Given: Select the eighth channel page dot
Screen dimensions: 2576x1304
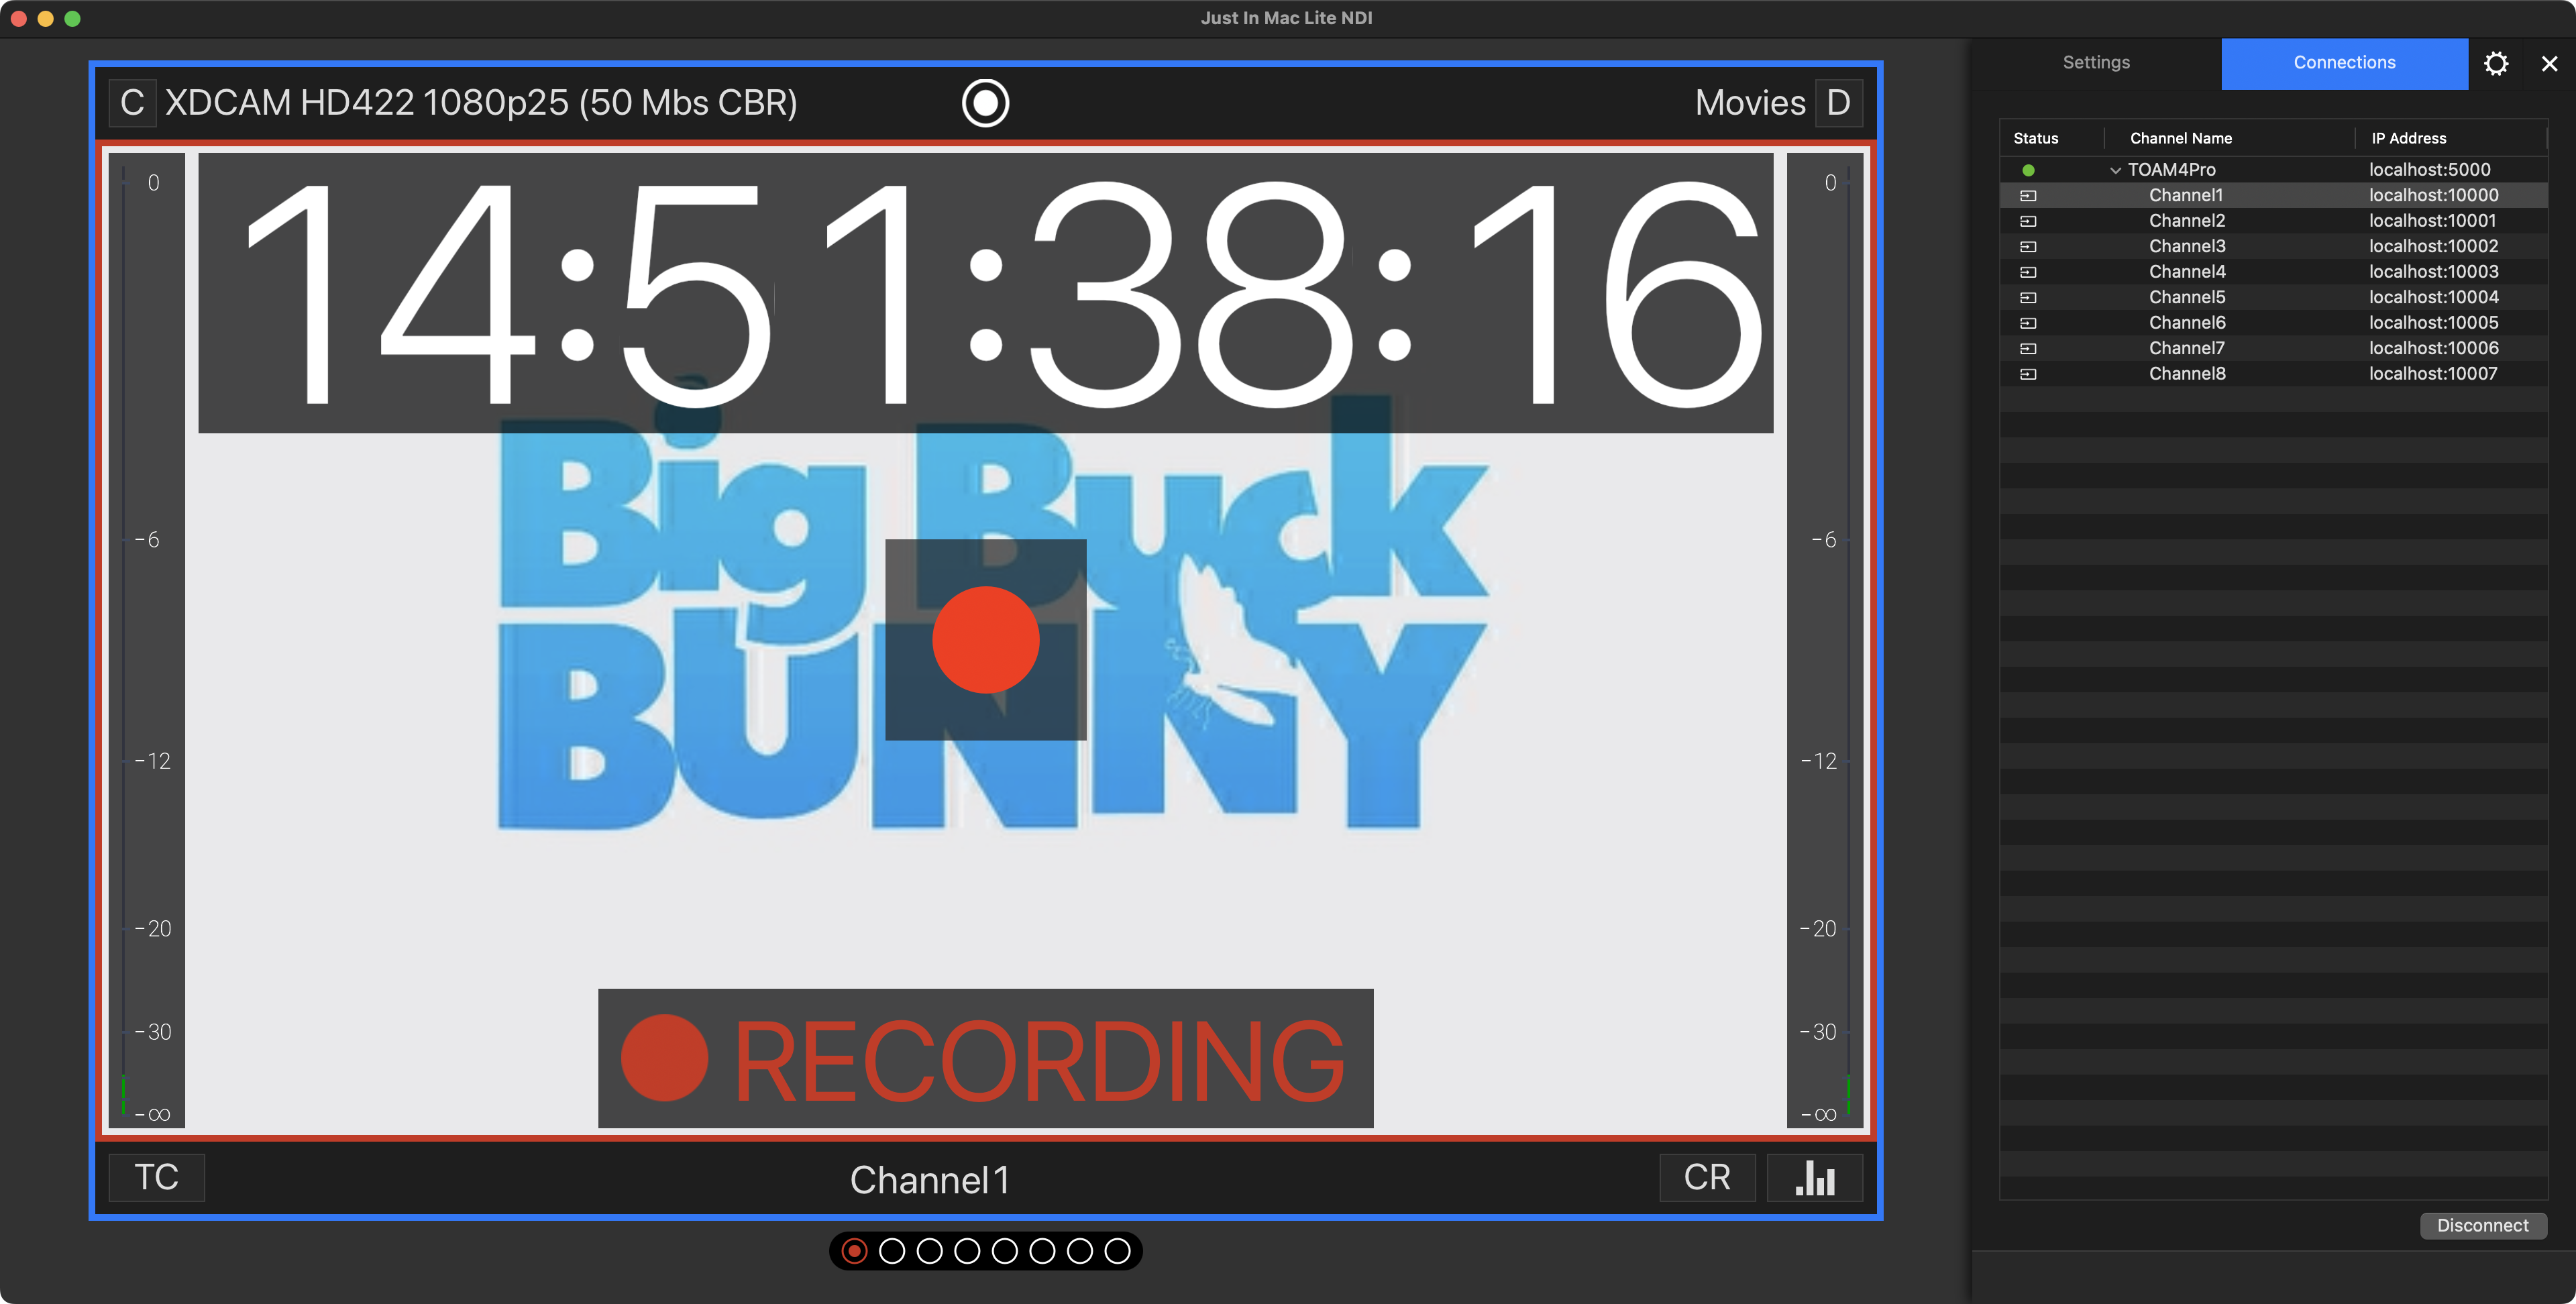Looking at the screenshot, I should click(1117, 1251).
